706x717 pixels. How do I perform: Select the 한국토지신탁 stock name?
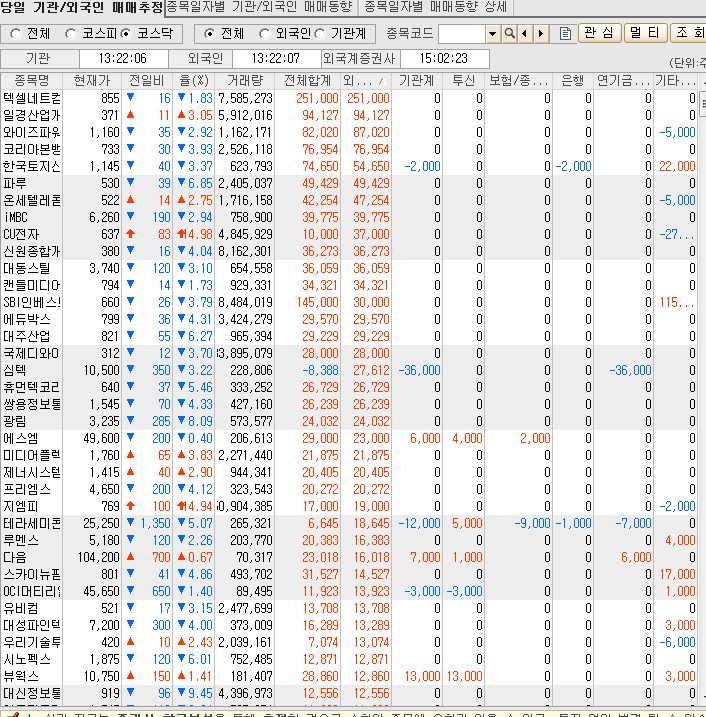[x=32, y=166]
